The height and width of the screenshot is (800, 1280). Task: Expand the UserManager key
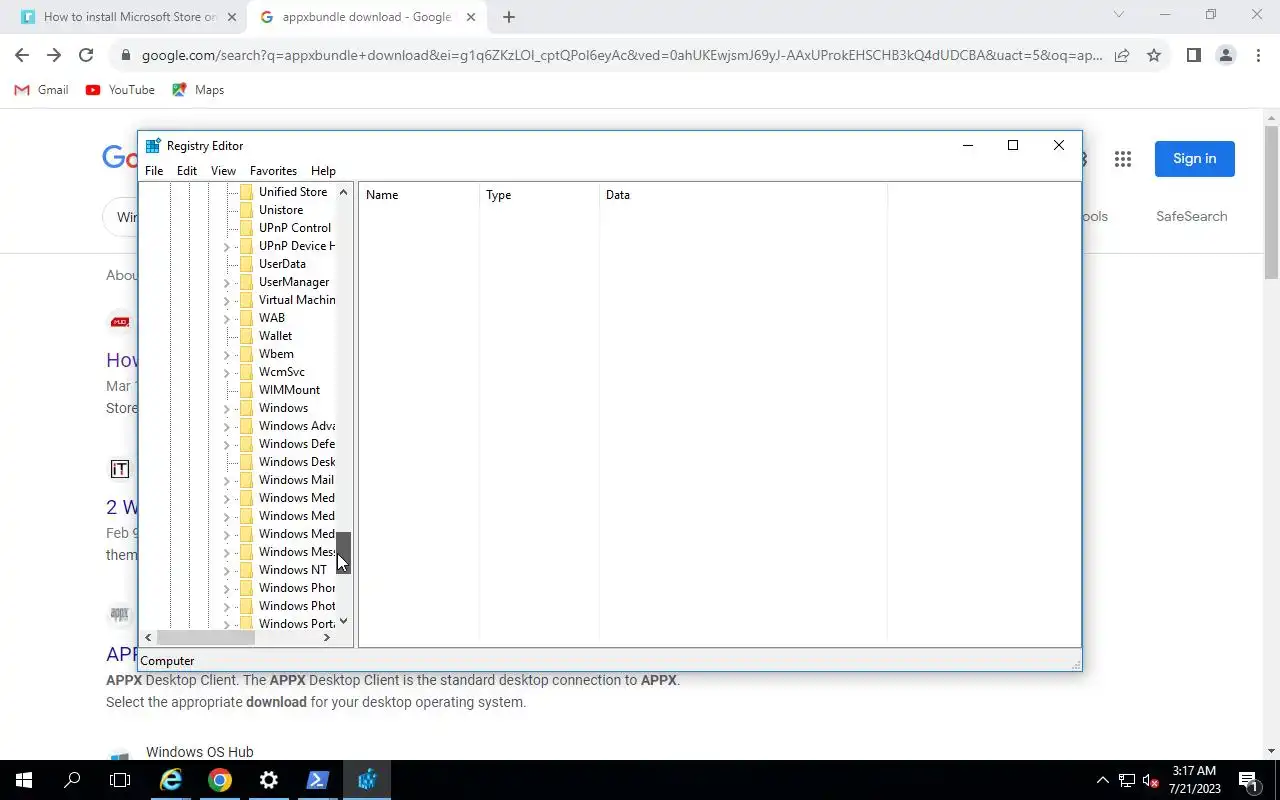click(227, 282)
